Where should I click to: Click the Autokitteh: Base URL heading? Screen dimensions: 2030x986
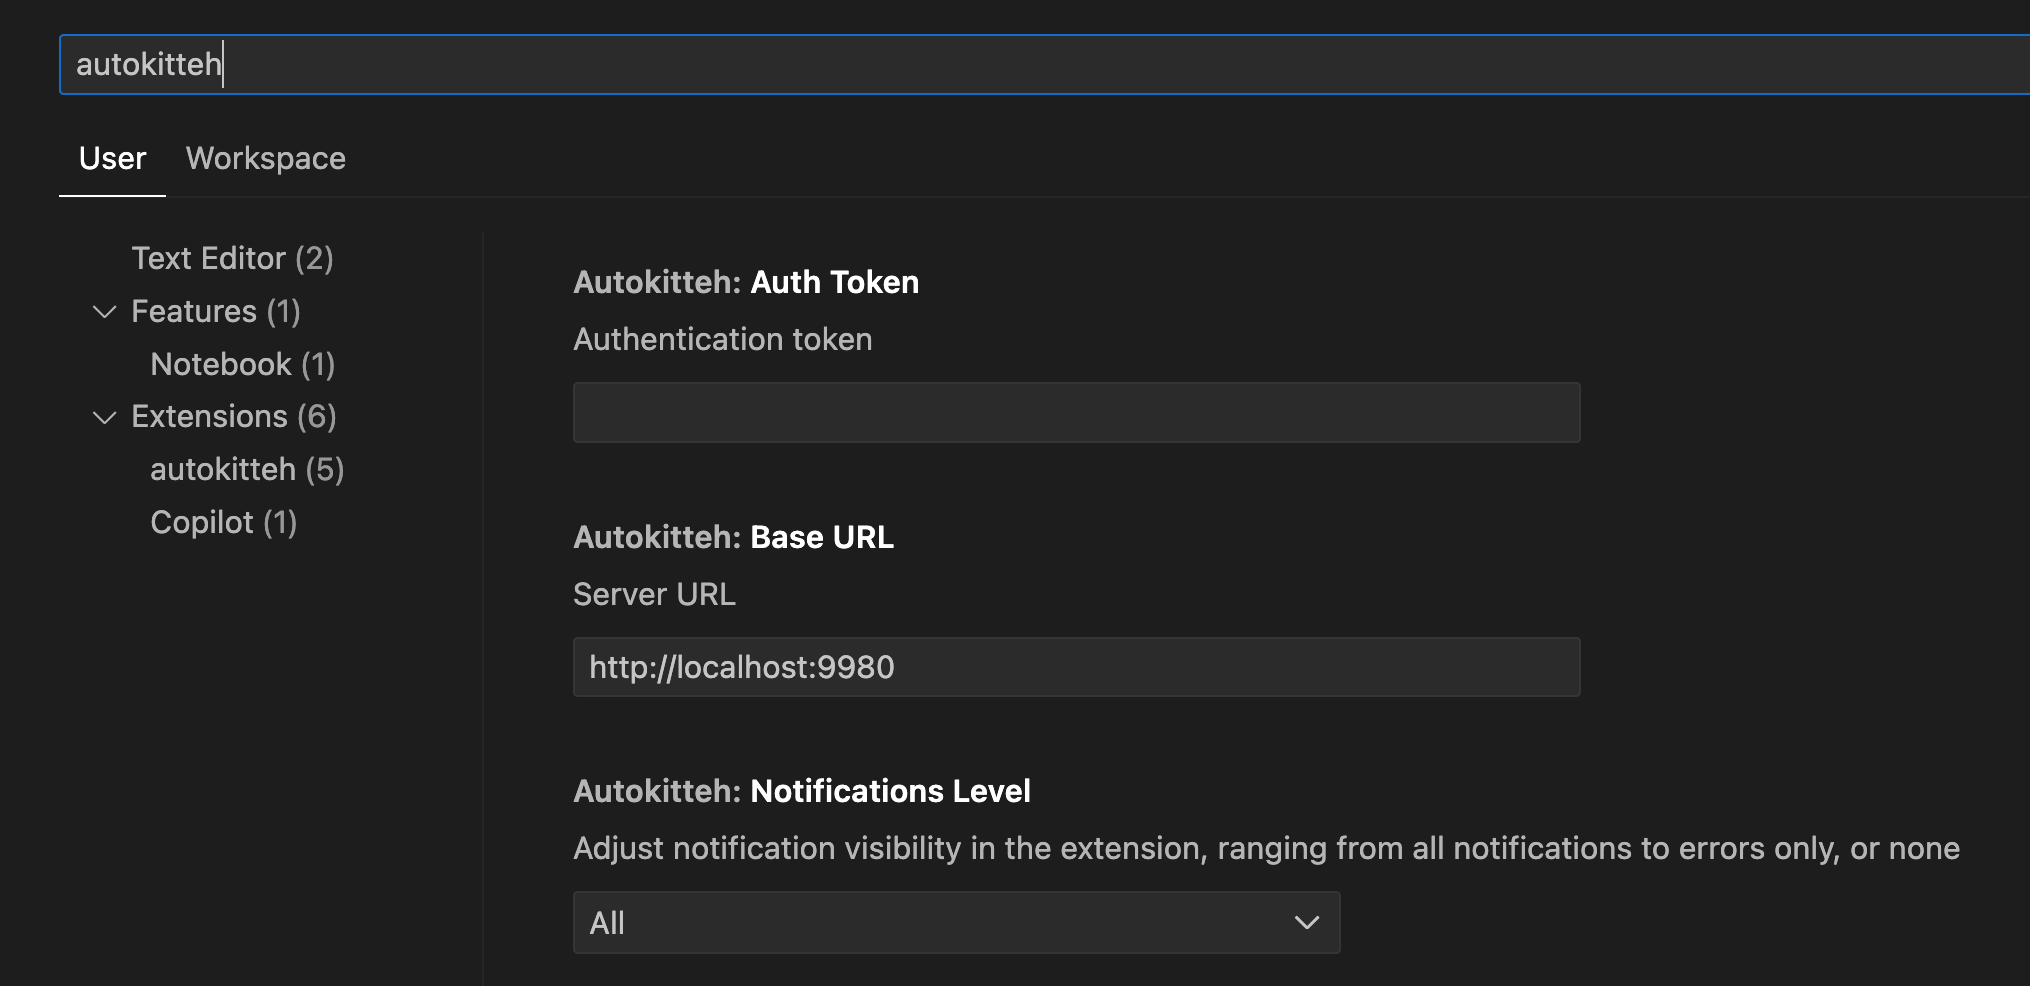pyautogui.click(x=733, y=538)
